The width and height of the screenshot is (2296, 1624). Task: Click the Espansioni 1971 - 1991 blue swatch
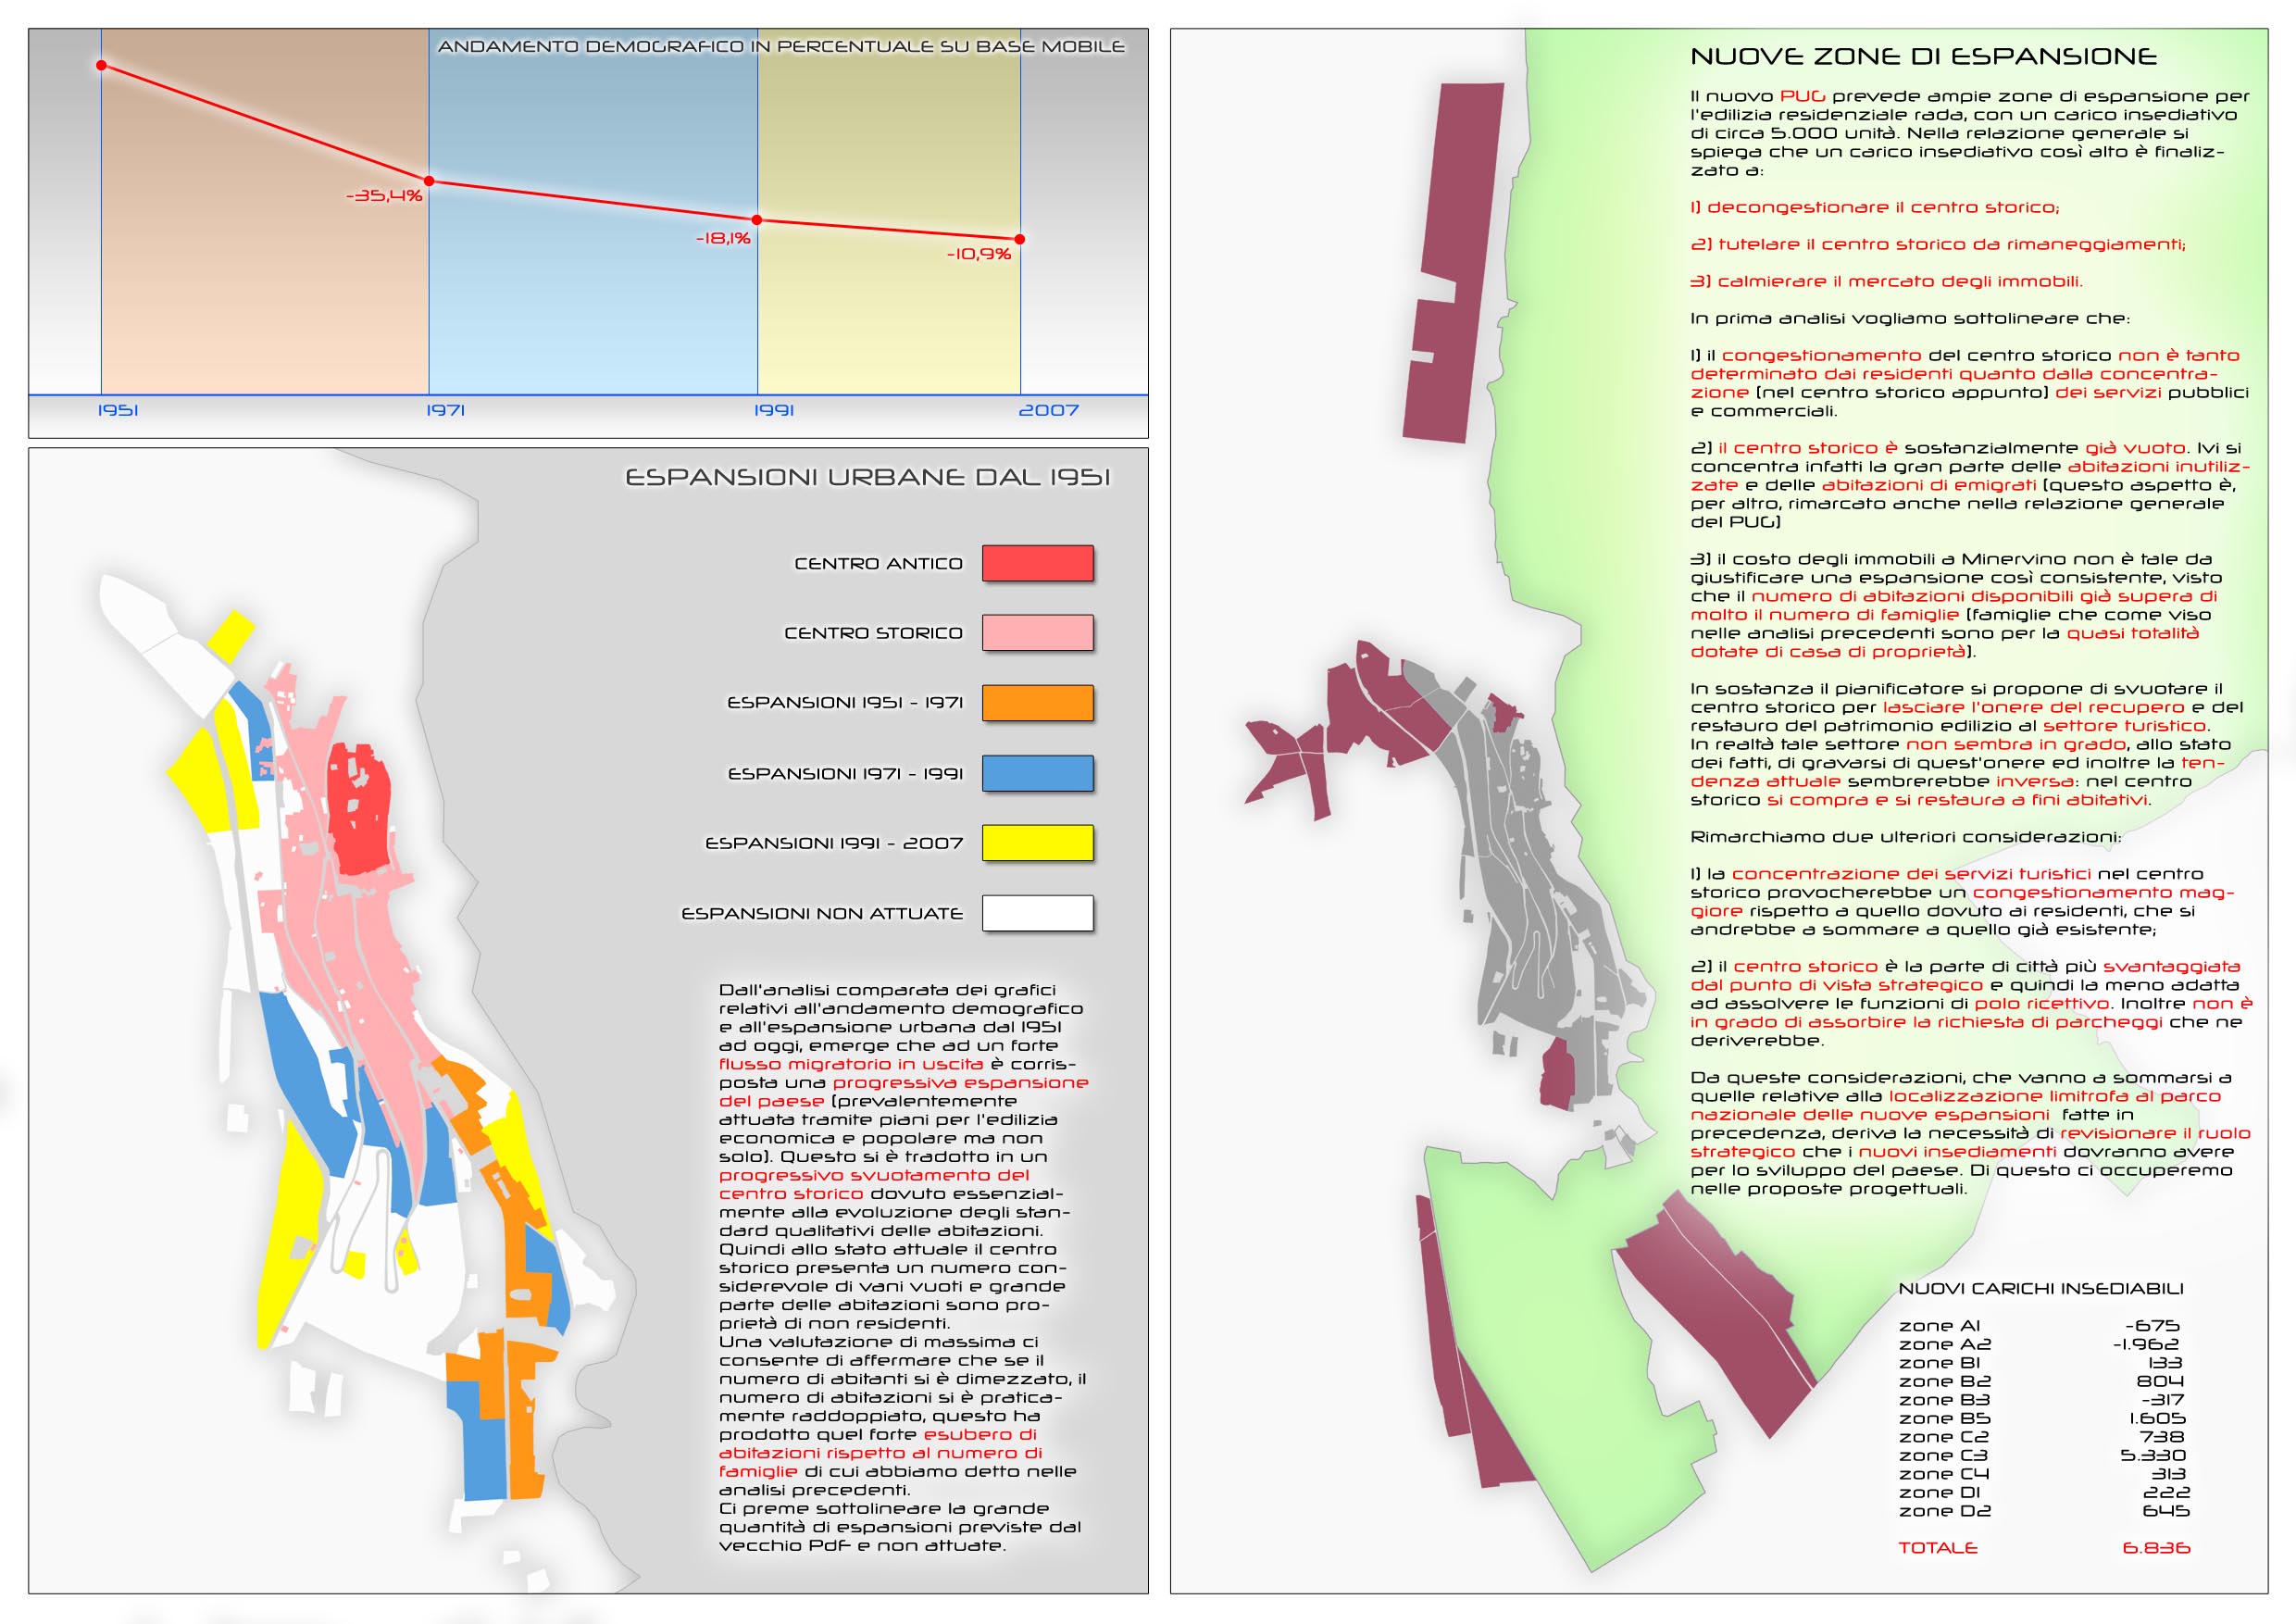(1037, 773)
